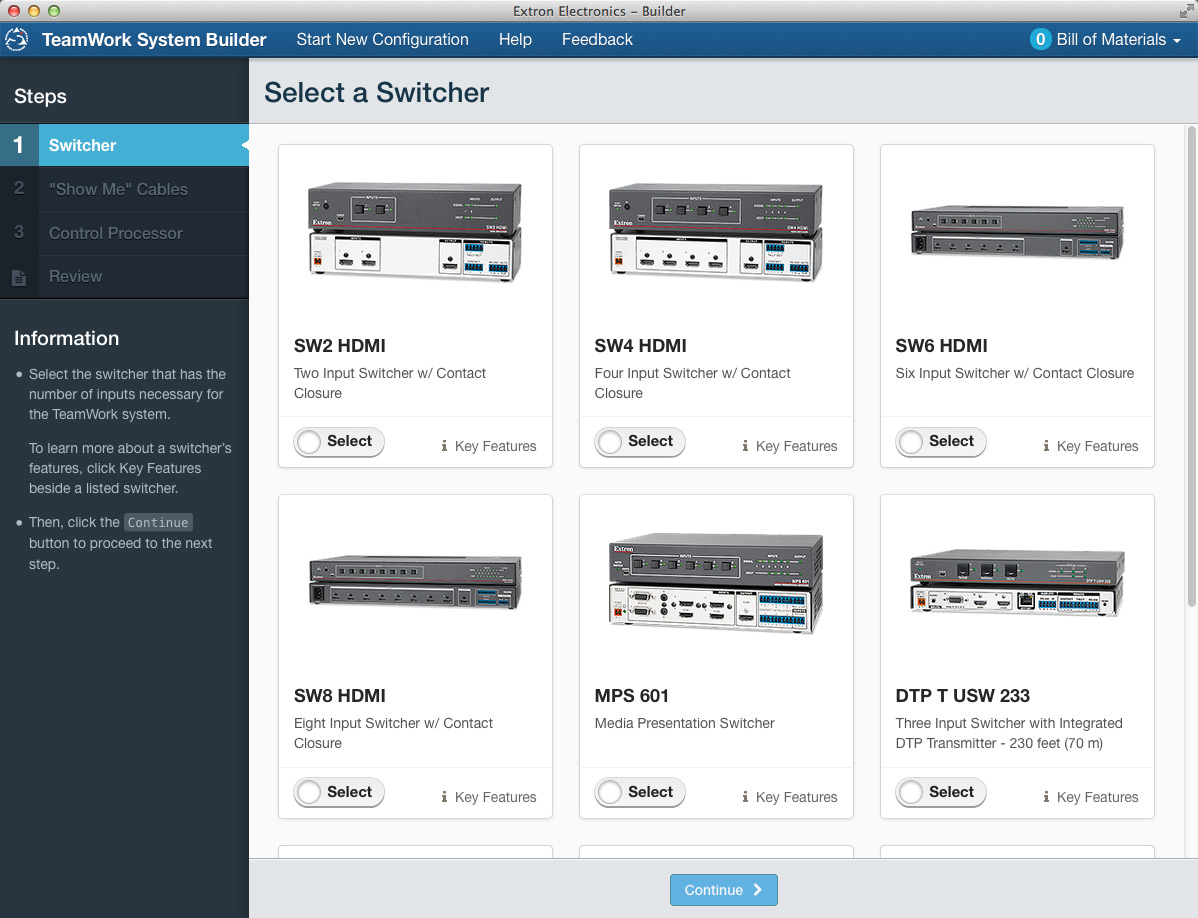Go to step 3 Control Processor
Viewport: 1198px width, 918px height.
click(x=125, y=233)
